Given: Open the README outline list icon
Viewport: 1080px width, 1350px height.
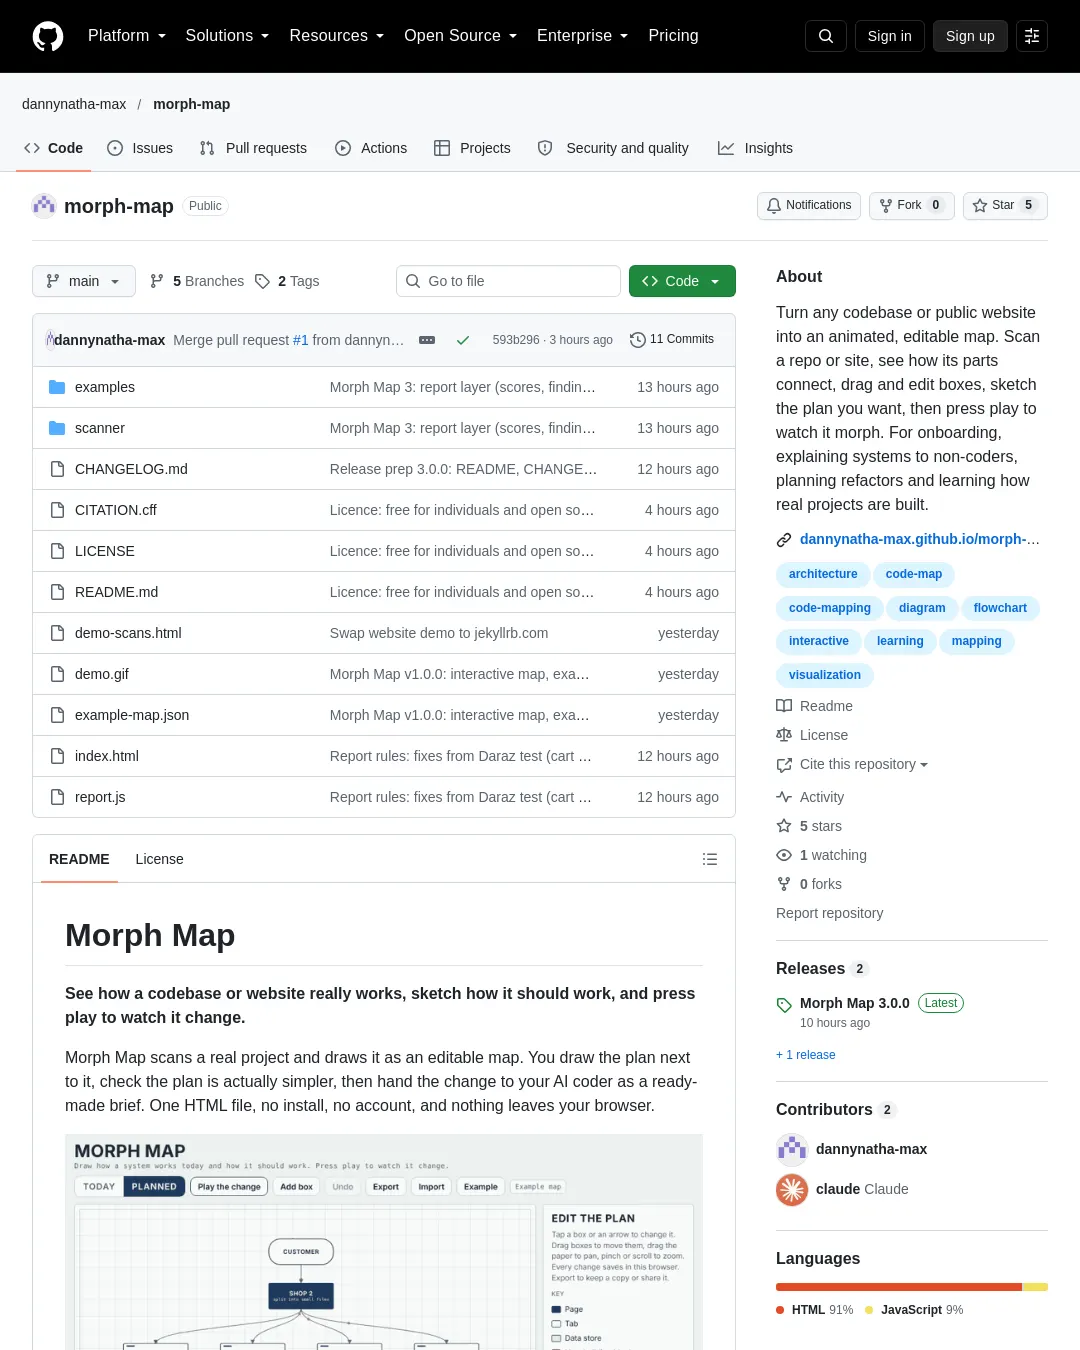Looking at the screenshot, I should (x=710, y=859).
